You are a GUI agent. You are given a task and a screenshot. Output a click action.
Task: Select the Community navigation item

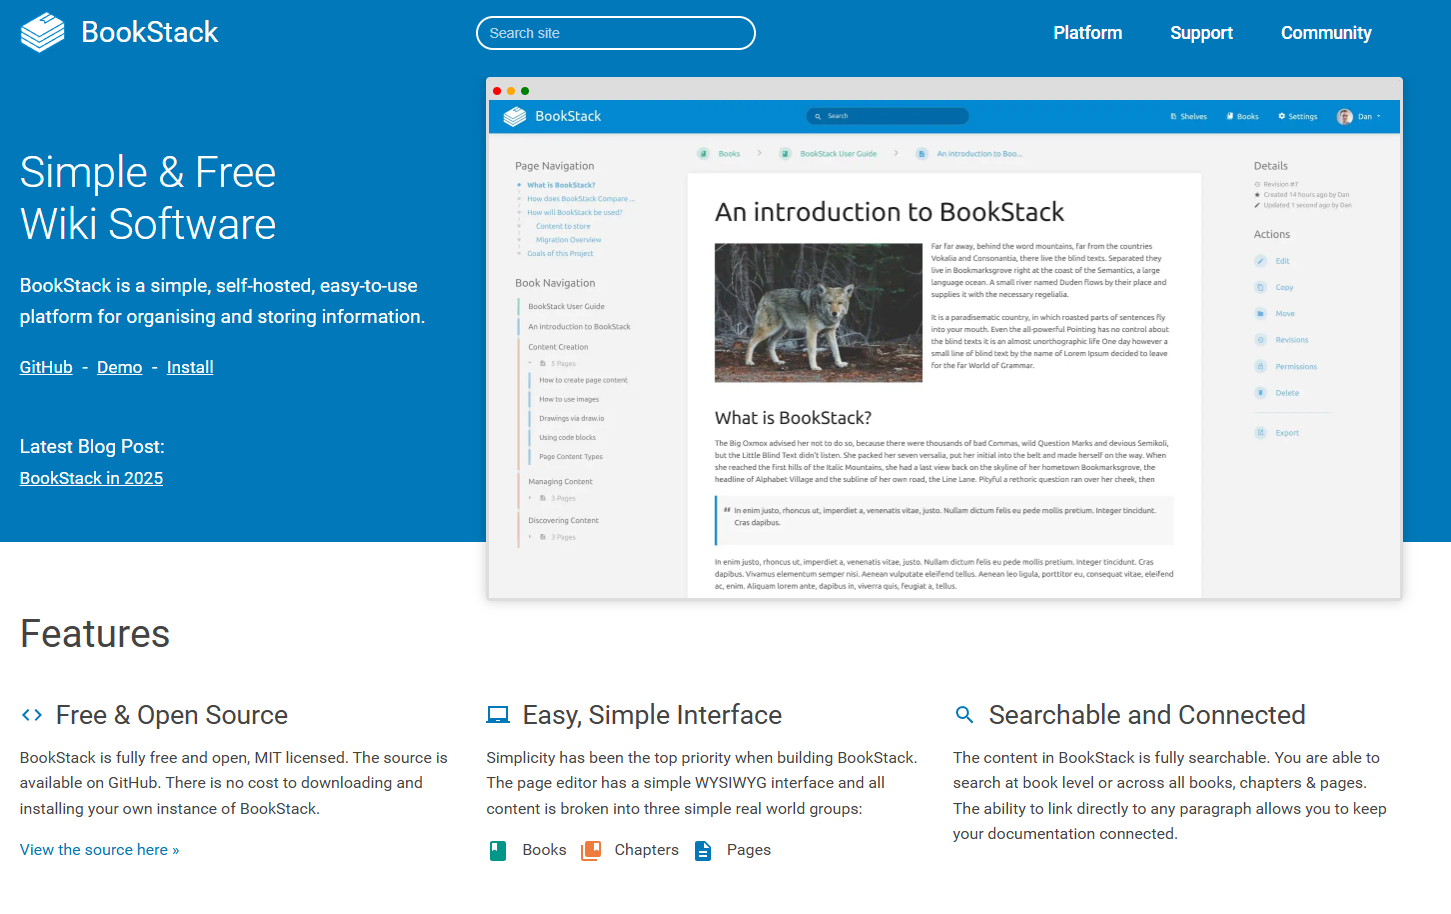click(x=1325, y=32)
